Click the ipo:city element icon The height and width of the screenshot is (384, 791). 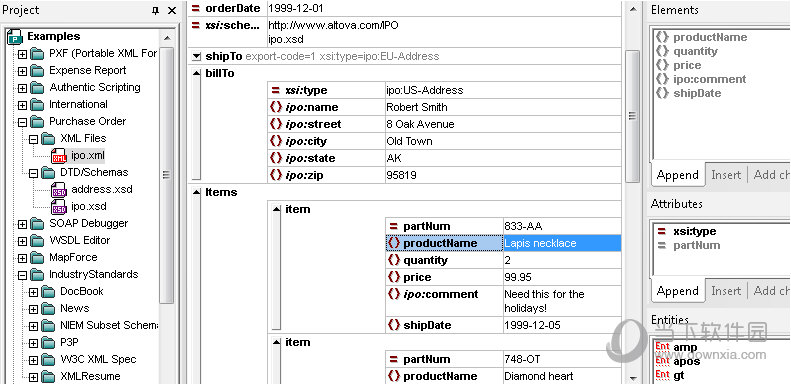point(275,141)
